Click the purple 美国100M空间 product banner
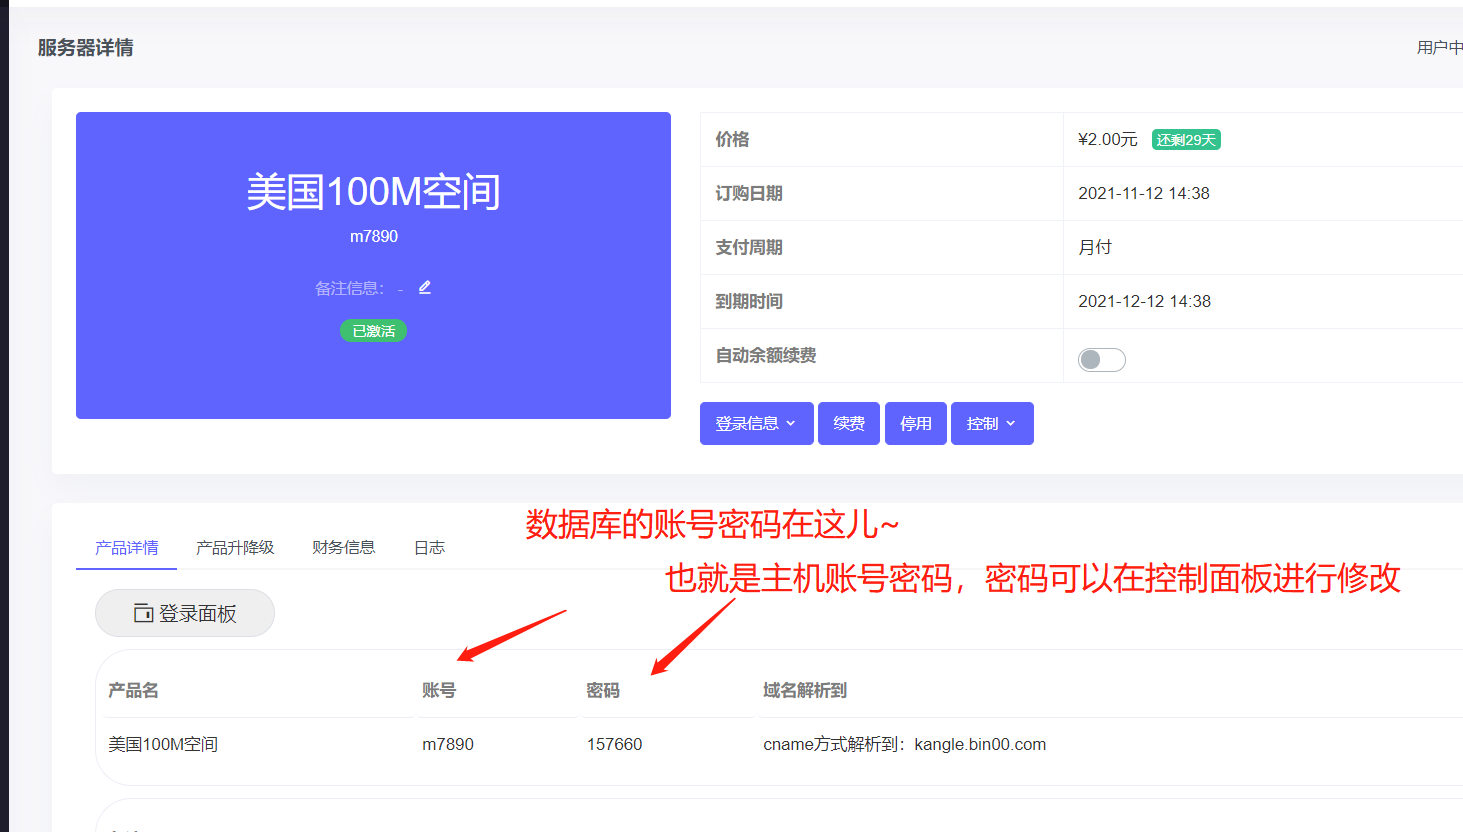Screen dimensions: 1463x832 click(373, 265)
